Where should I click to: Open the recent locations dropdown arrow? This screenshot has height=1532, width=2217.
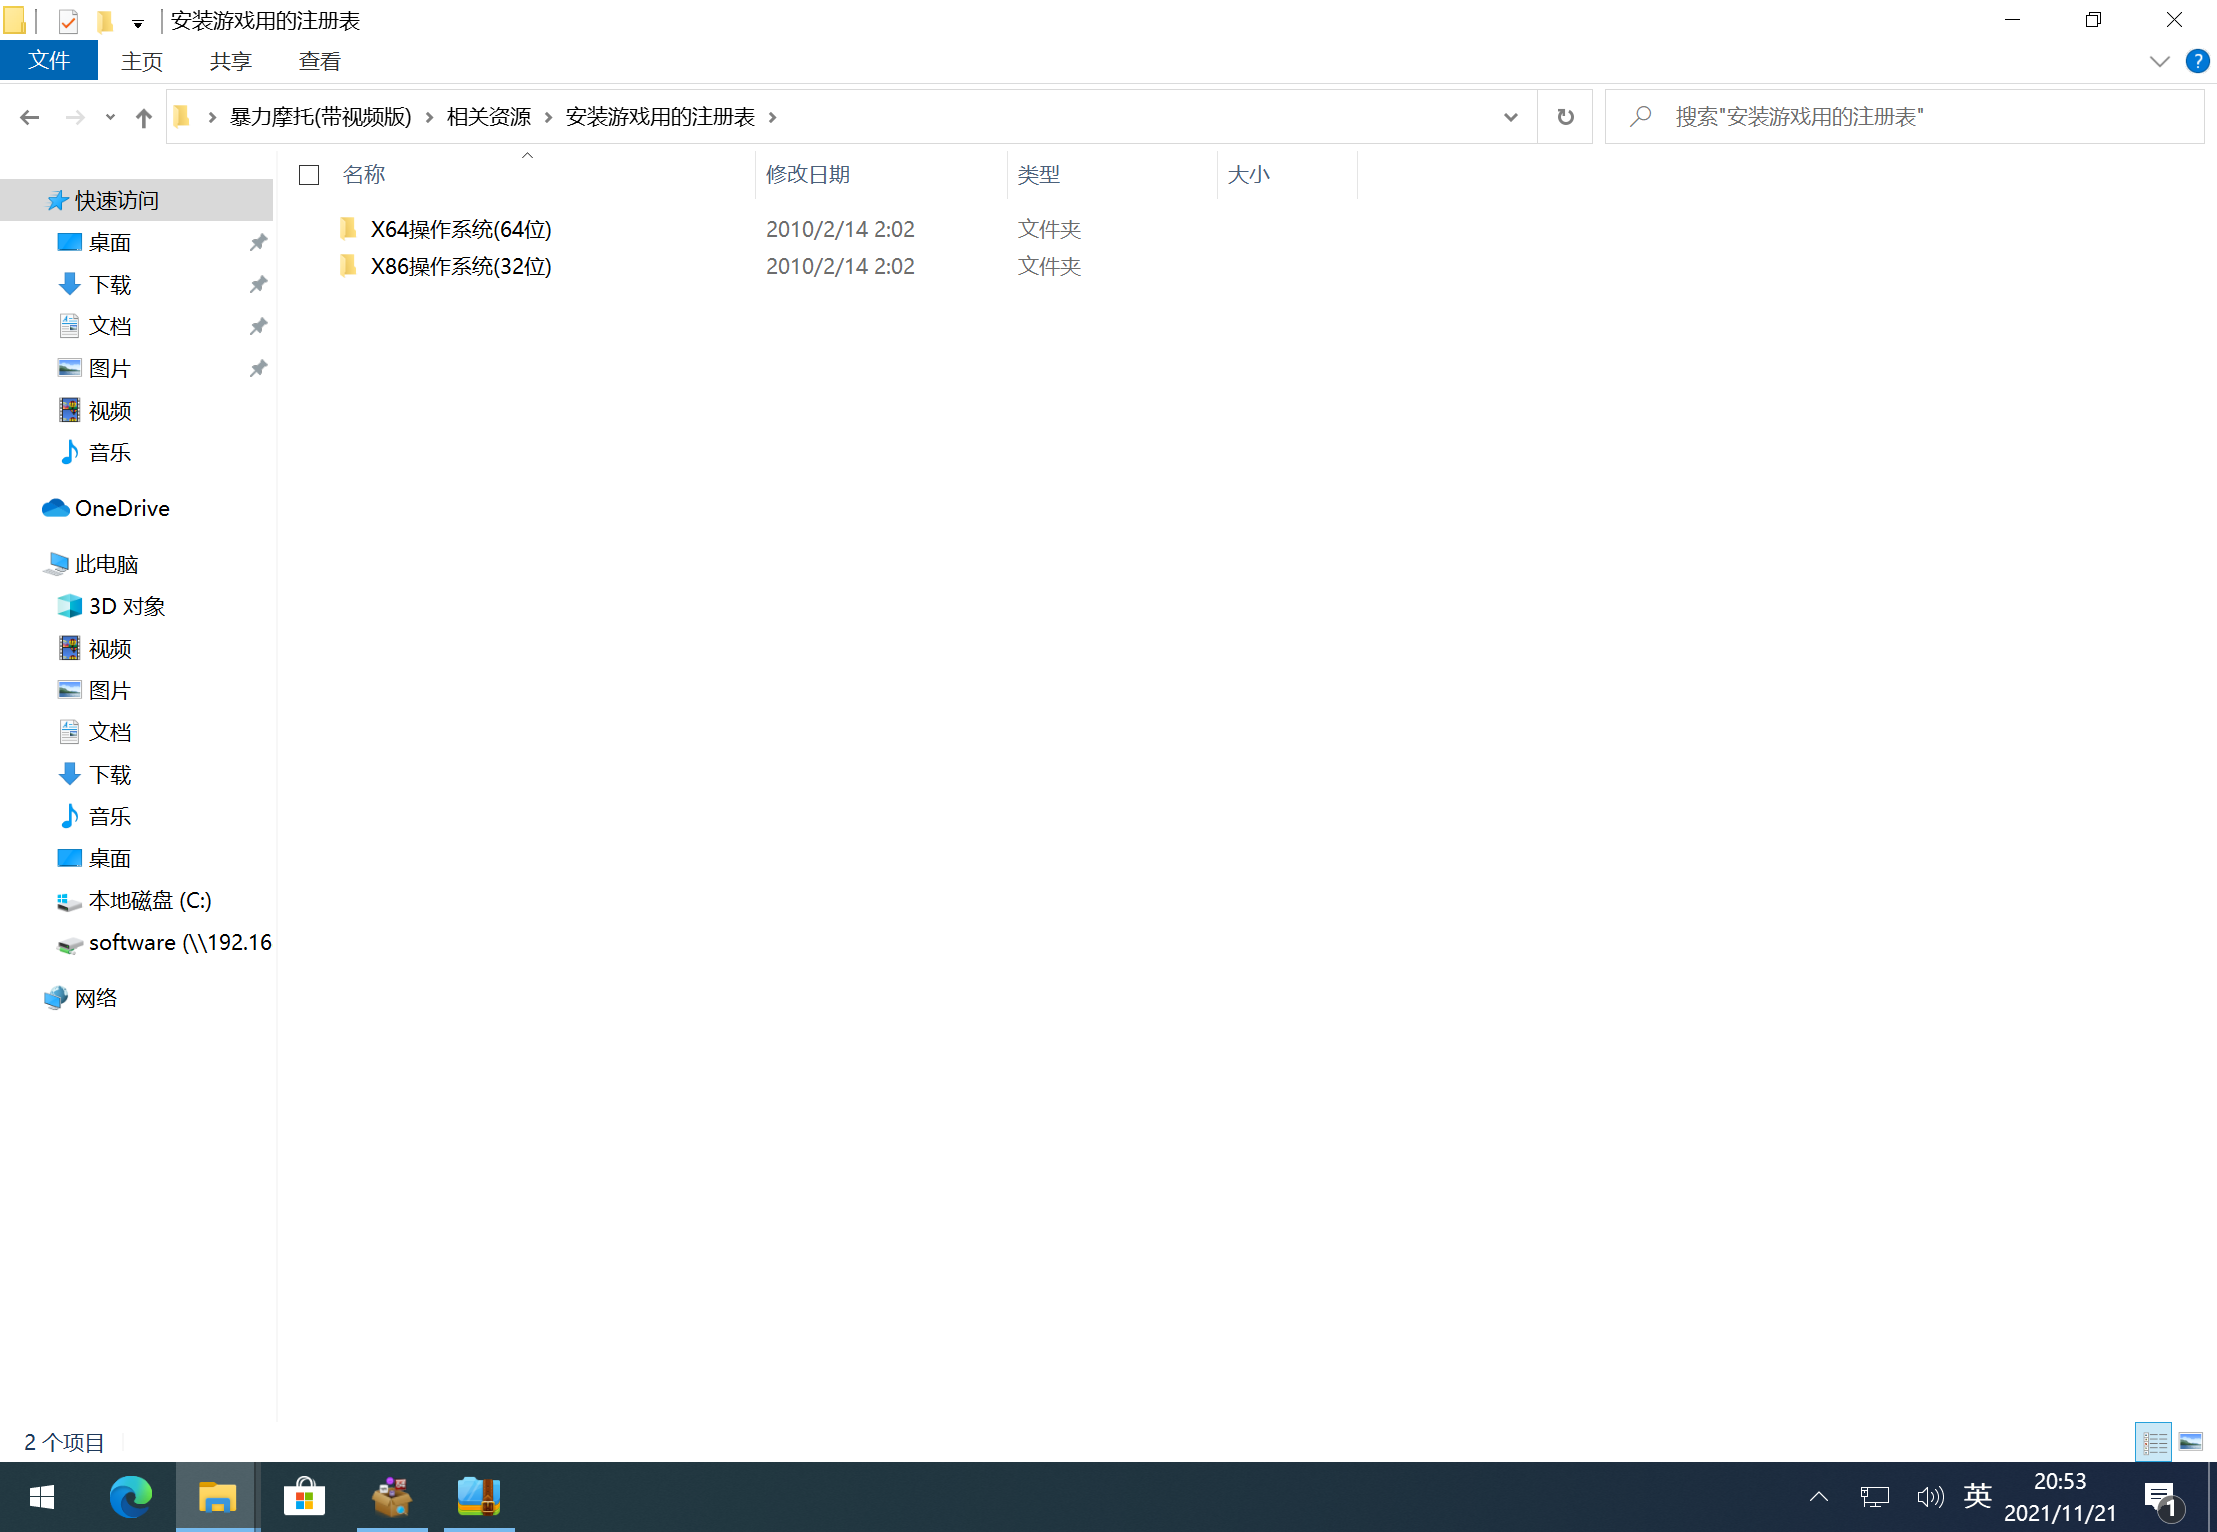[x=110, y=117]
